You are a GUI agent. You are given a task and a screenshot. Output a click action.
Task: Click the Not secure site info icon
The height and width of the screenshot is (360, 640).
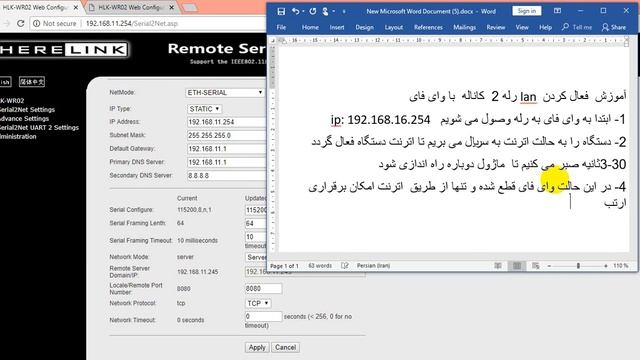point(36,24)
